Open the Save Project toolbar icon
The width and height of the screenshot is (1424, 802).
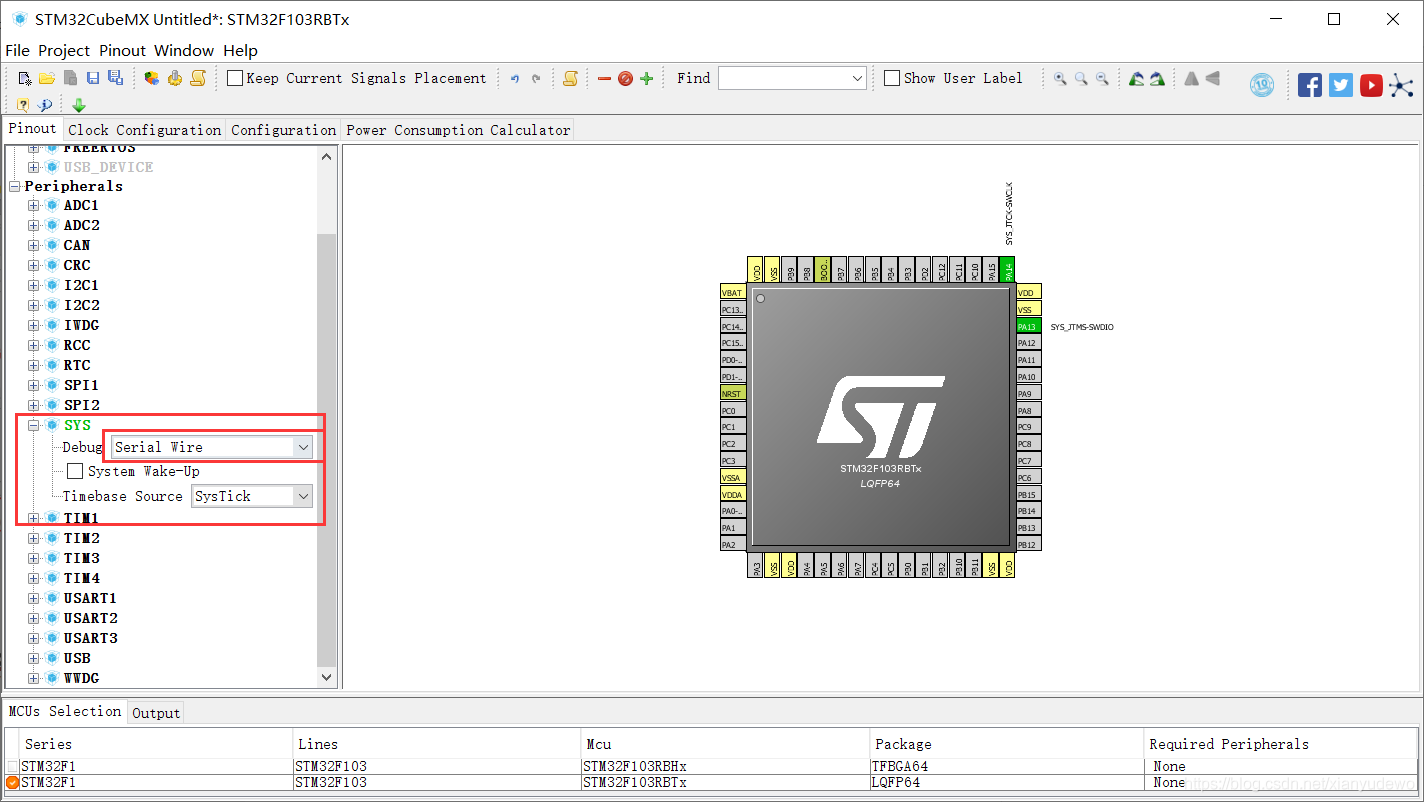pos(92,77)
